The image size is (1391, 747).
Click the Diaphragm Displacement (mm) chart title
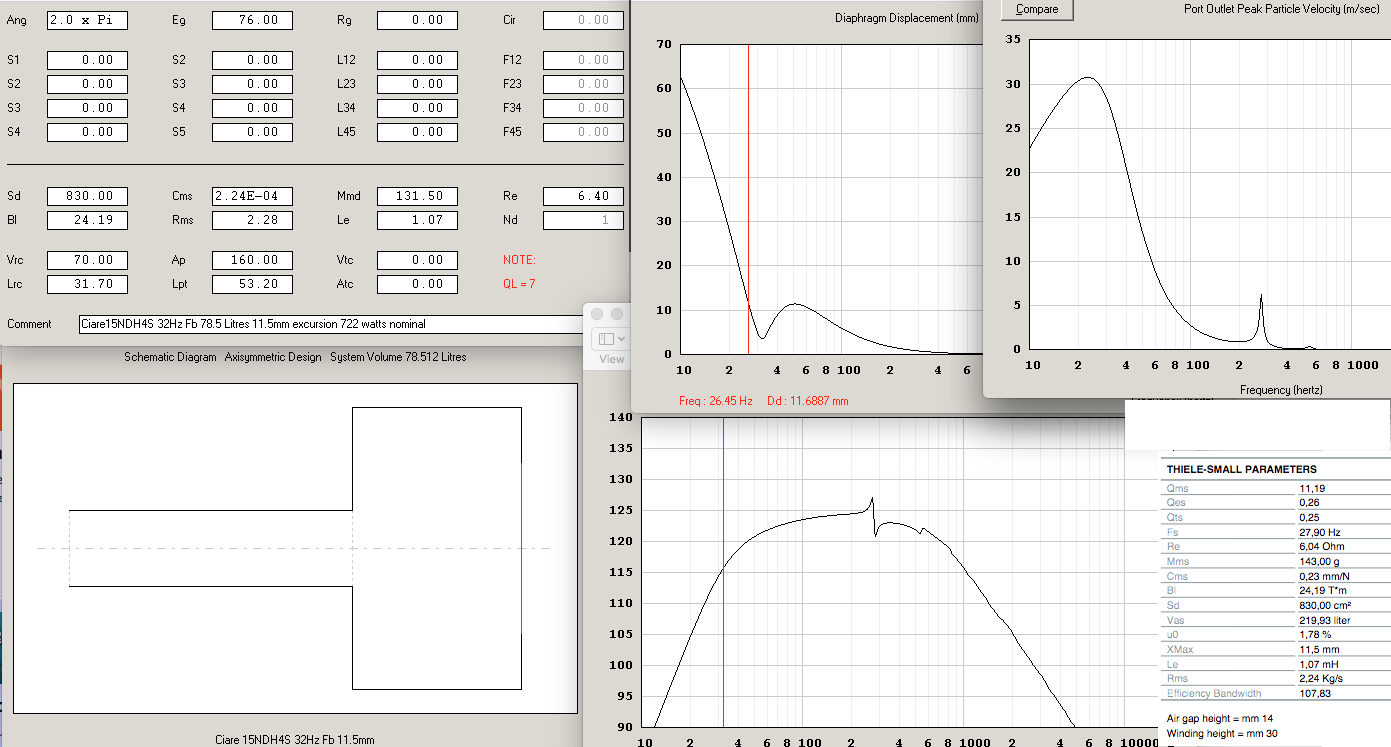[907, 18]
